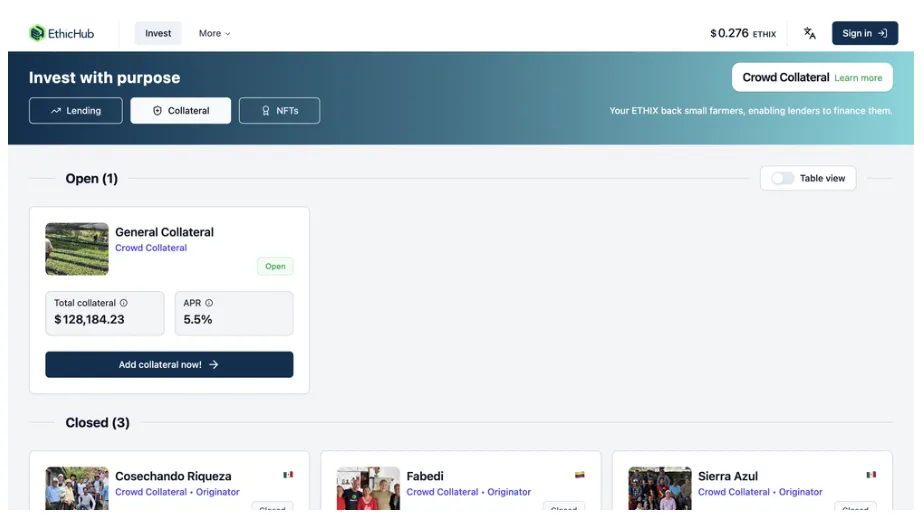Screen dimensions: 924x526
Task: Click the Invest with purpose heading
Action: [104, 78]
